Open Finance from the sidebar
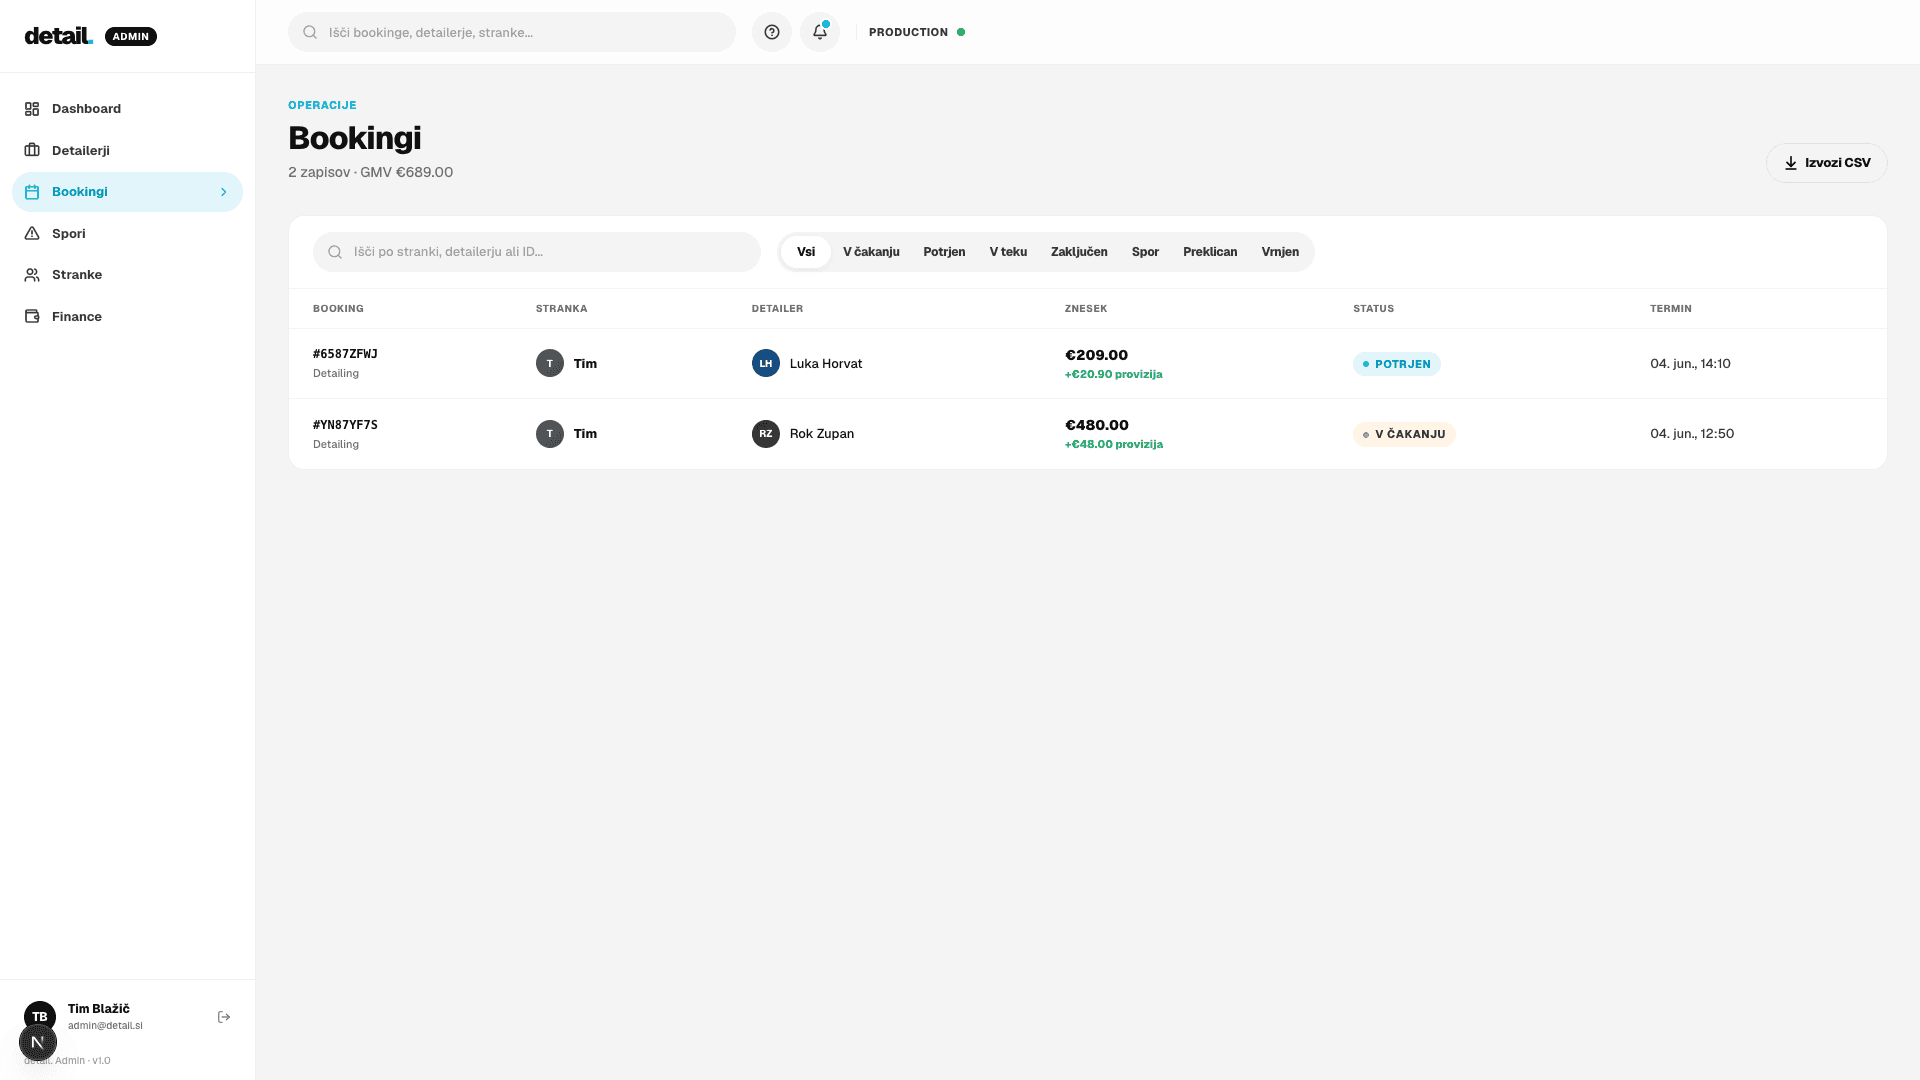The height and width of the screenshot is (1080, 1920). coord(127,316)
